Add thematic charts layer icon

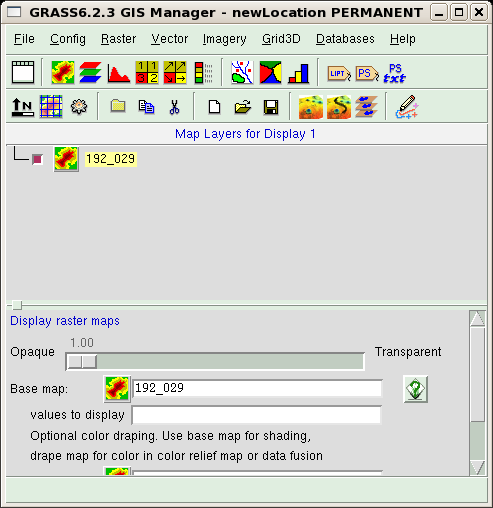[x=299, y=73]
